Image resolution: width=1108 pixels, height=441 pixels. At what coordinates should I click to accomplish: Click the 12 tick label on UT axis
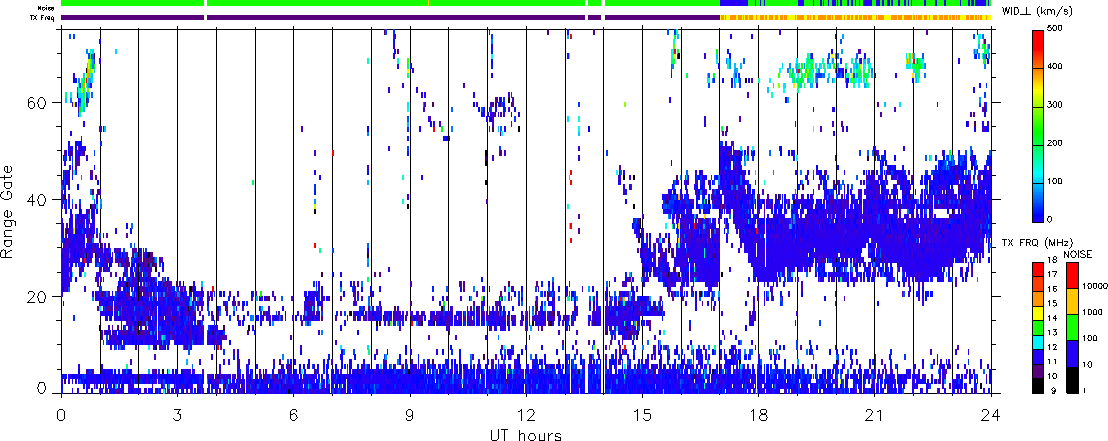click(525, 412)
